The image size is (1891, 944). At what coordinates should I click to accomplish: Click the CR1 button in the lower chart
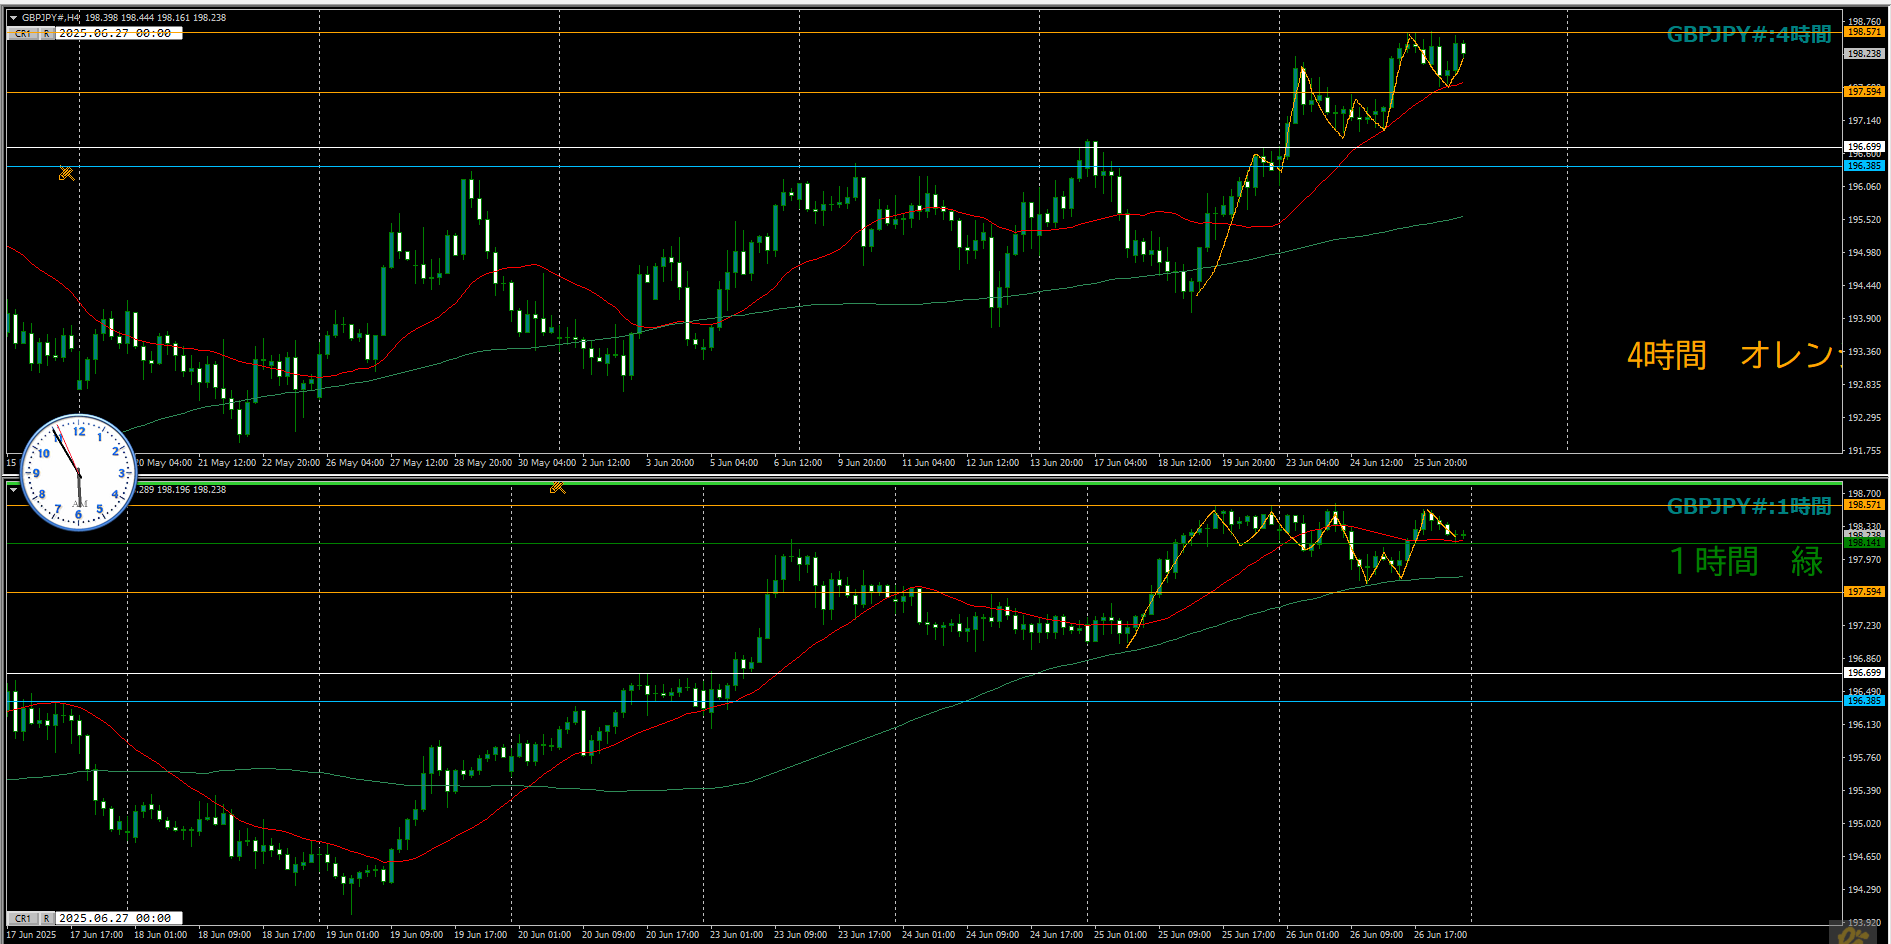22,918
